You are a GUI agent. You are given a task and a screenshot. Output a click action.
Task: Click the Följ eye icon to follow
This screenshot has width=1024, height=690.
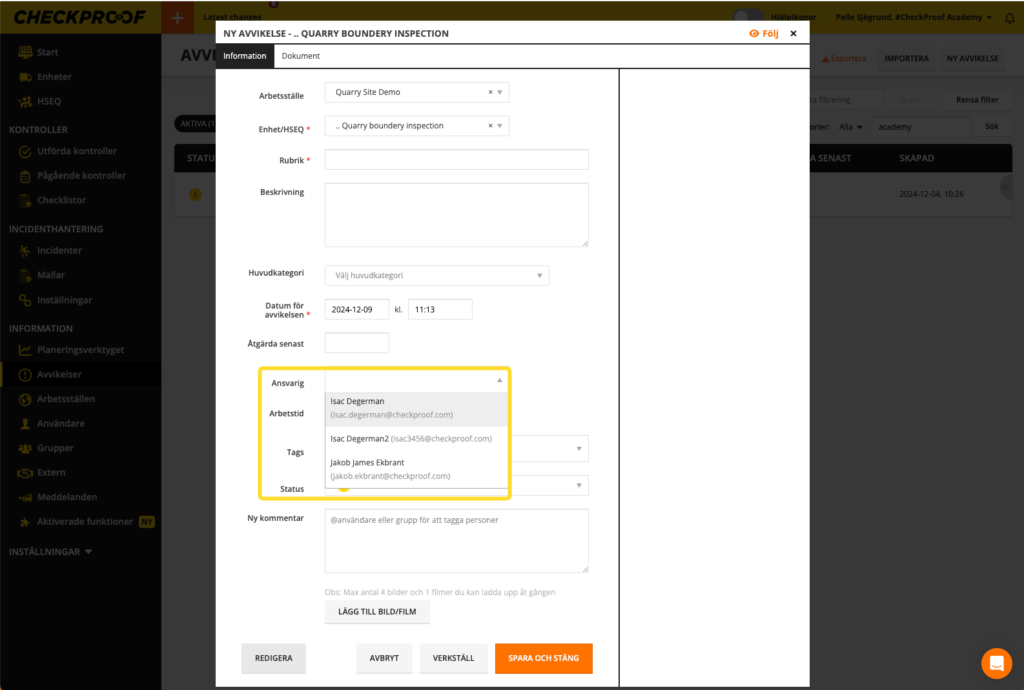click(754, 33)
